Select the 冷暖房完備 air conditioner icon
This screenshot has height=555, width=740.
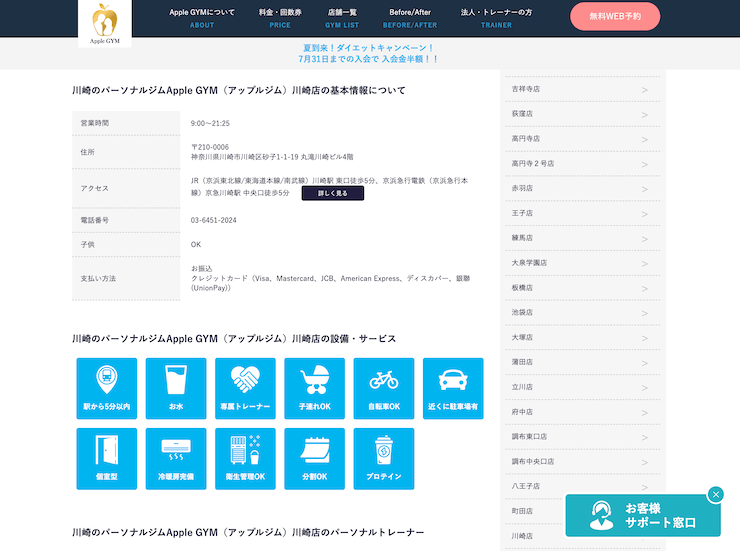click(176, 459)
